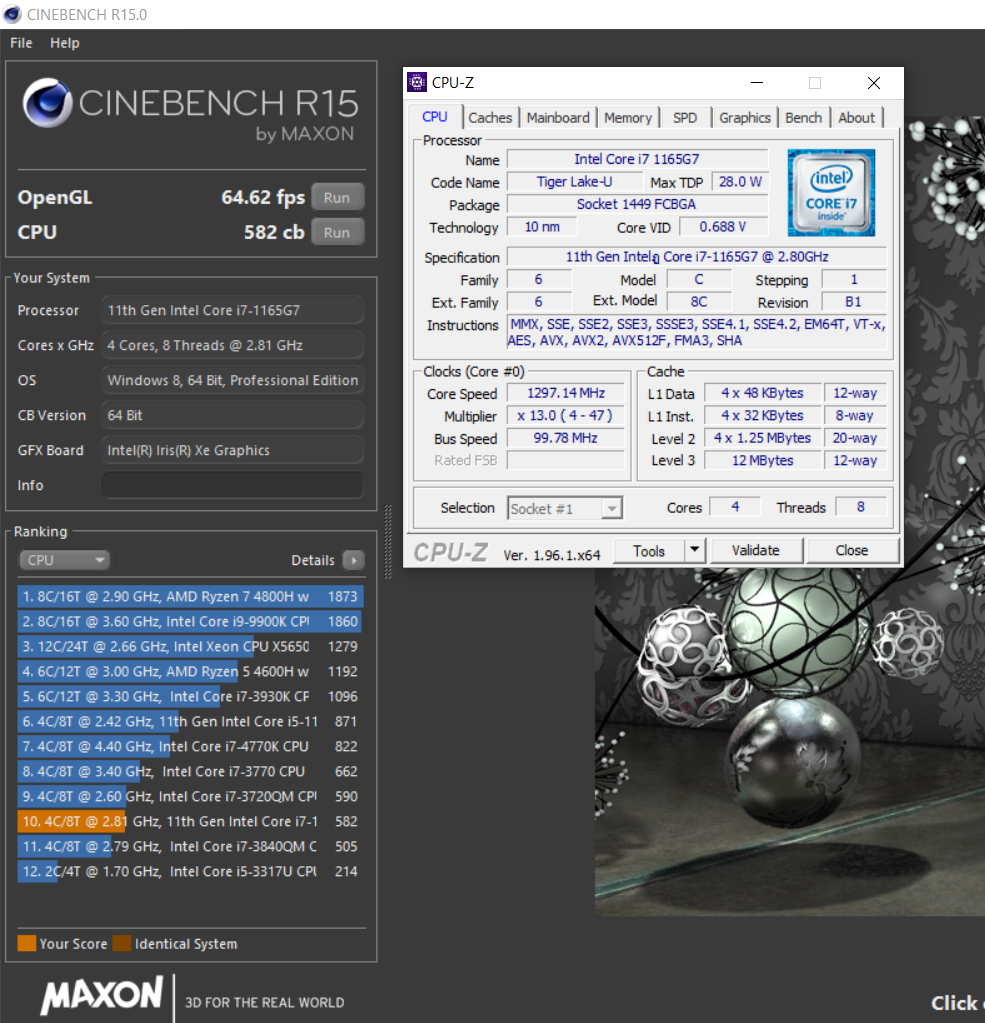Click the Tools button in CPU-Z

tap(650, 551)
